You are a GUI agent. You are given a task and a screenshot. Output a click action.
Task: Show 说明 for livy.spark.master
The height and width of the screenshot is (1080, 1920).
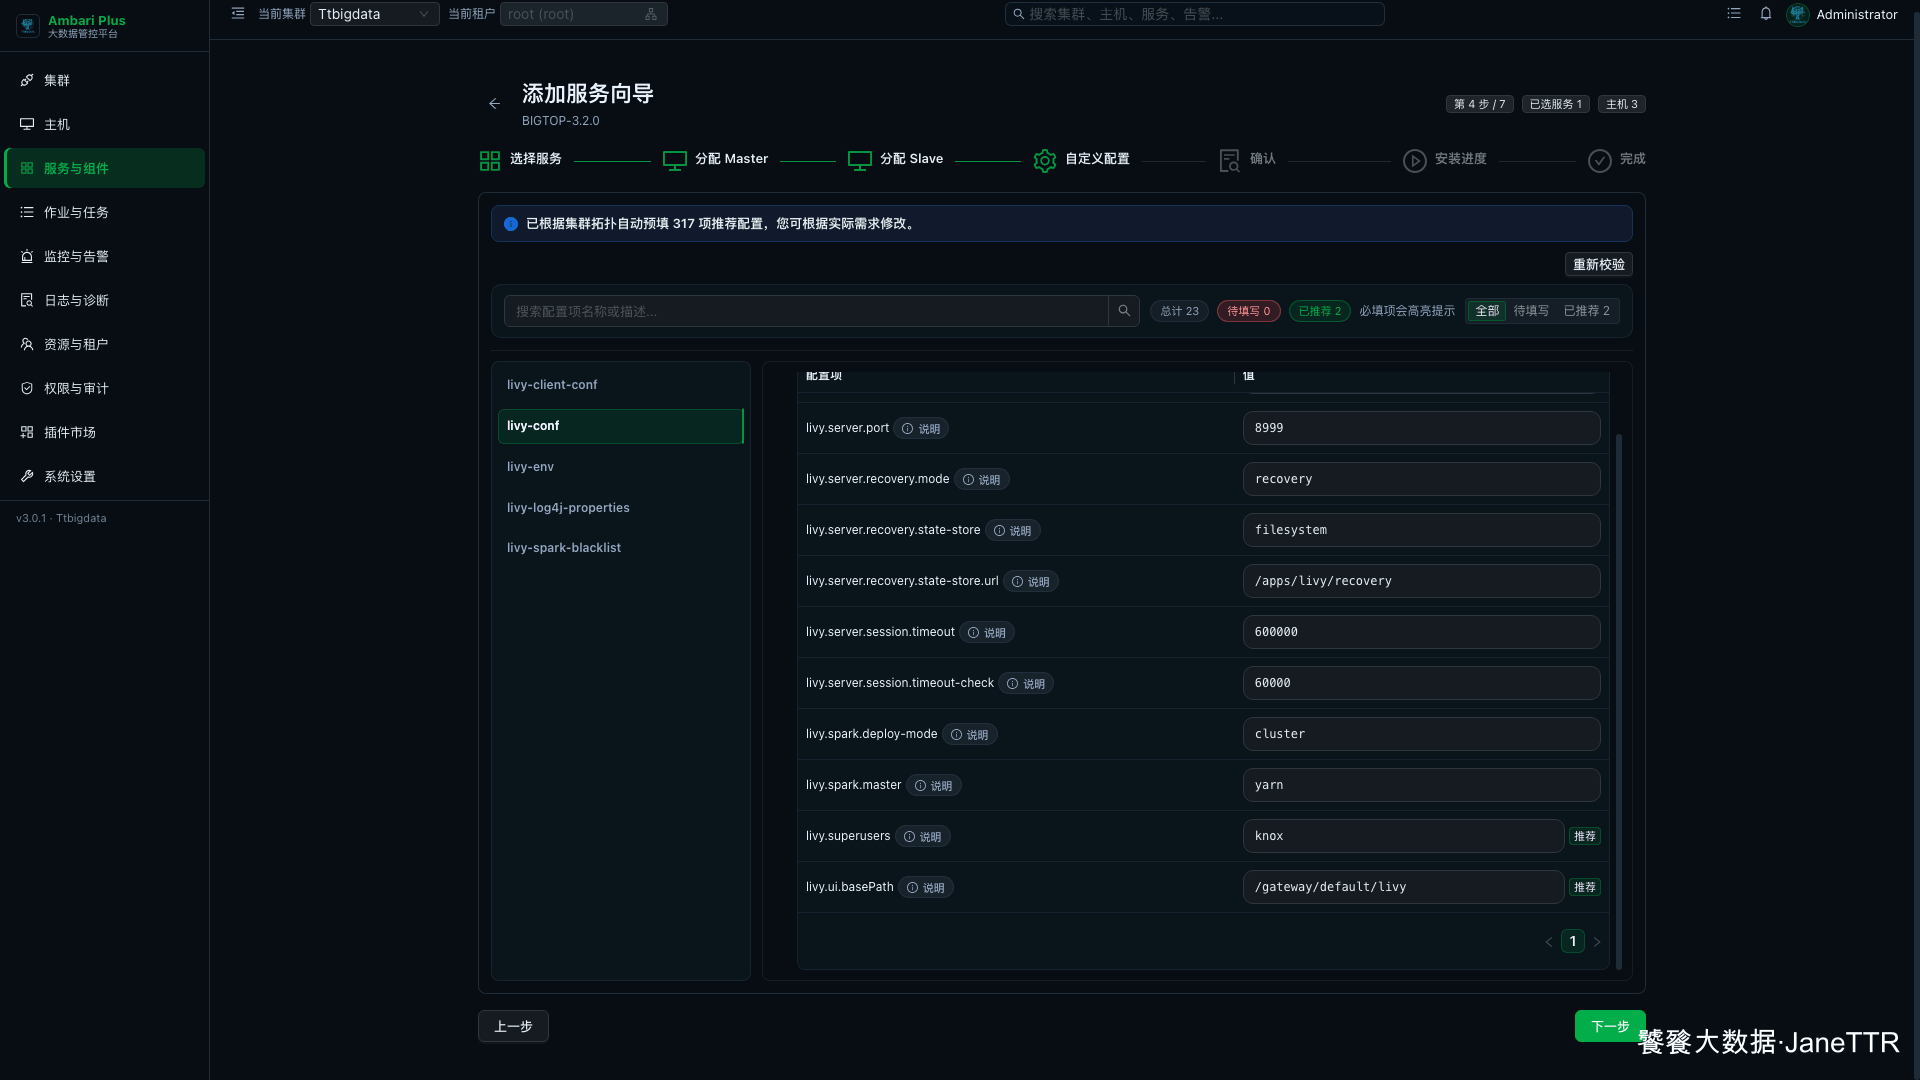point(934,786)
